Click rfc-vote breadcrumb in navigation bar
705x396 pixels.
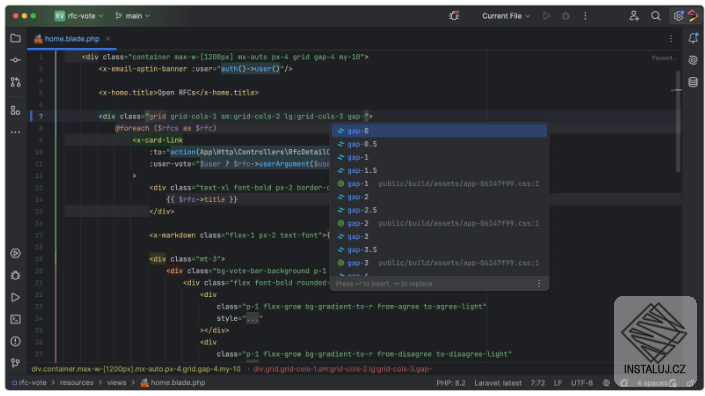click(x=29, y=383)
